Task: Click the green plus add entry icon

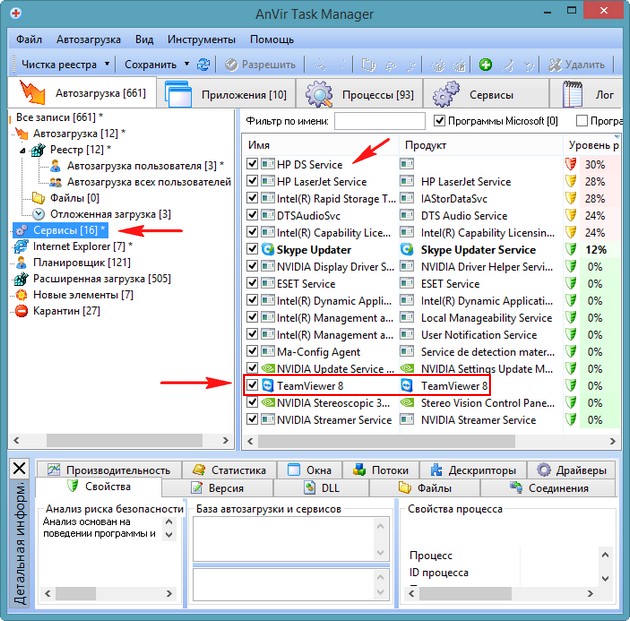Action: point(485,64)
